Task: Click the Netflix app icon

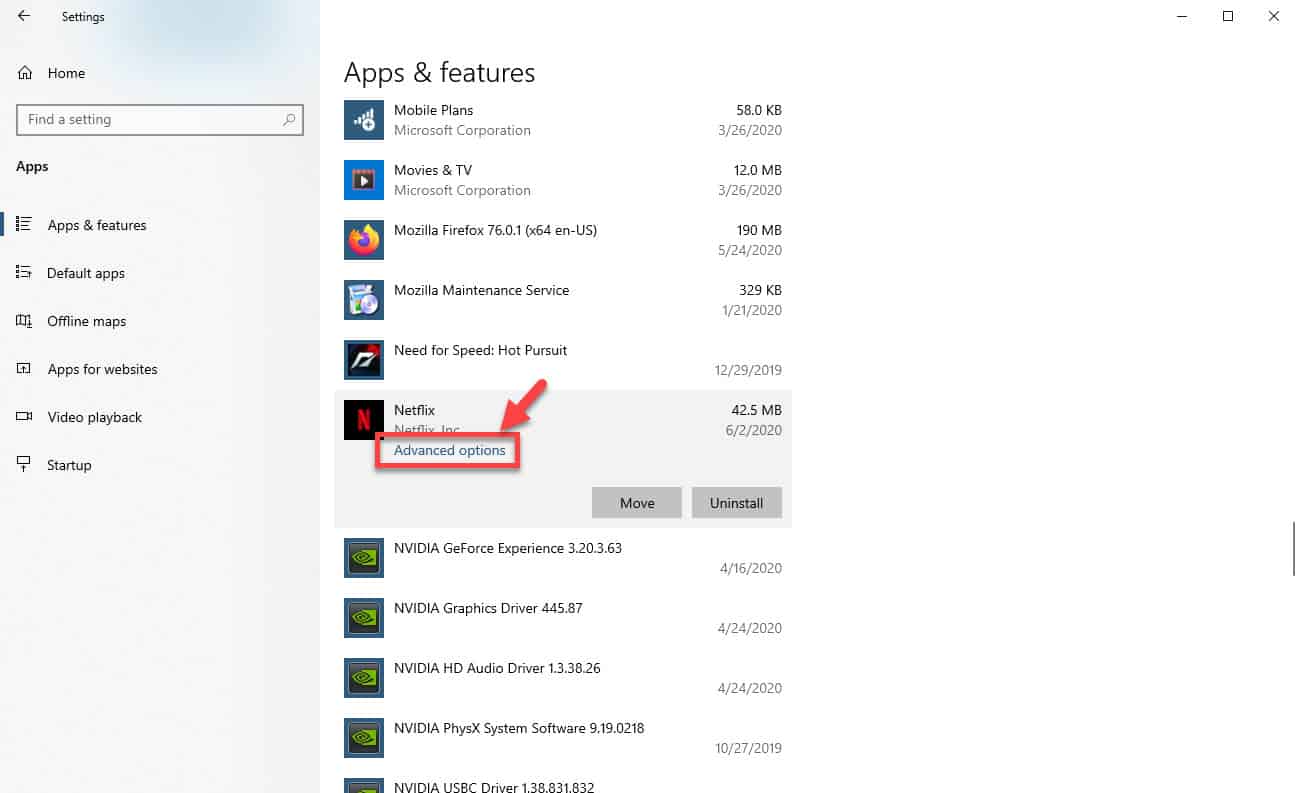Action: click(x=364, y=420)
